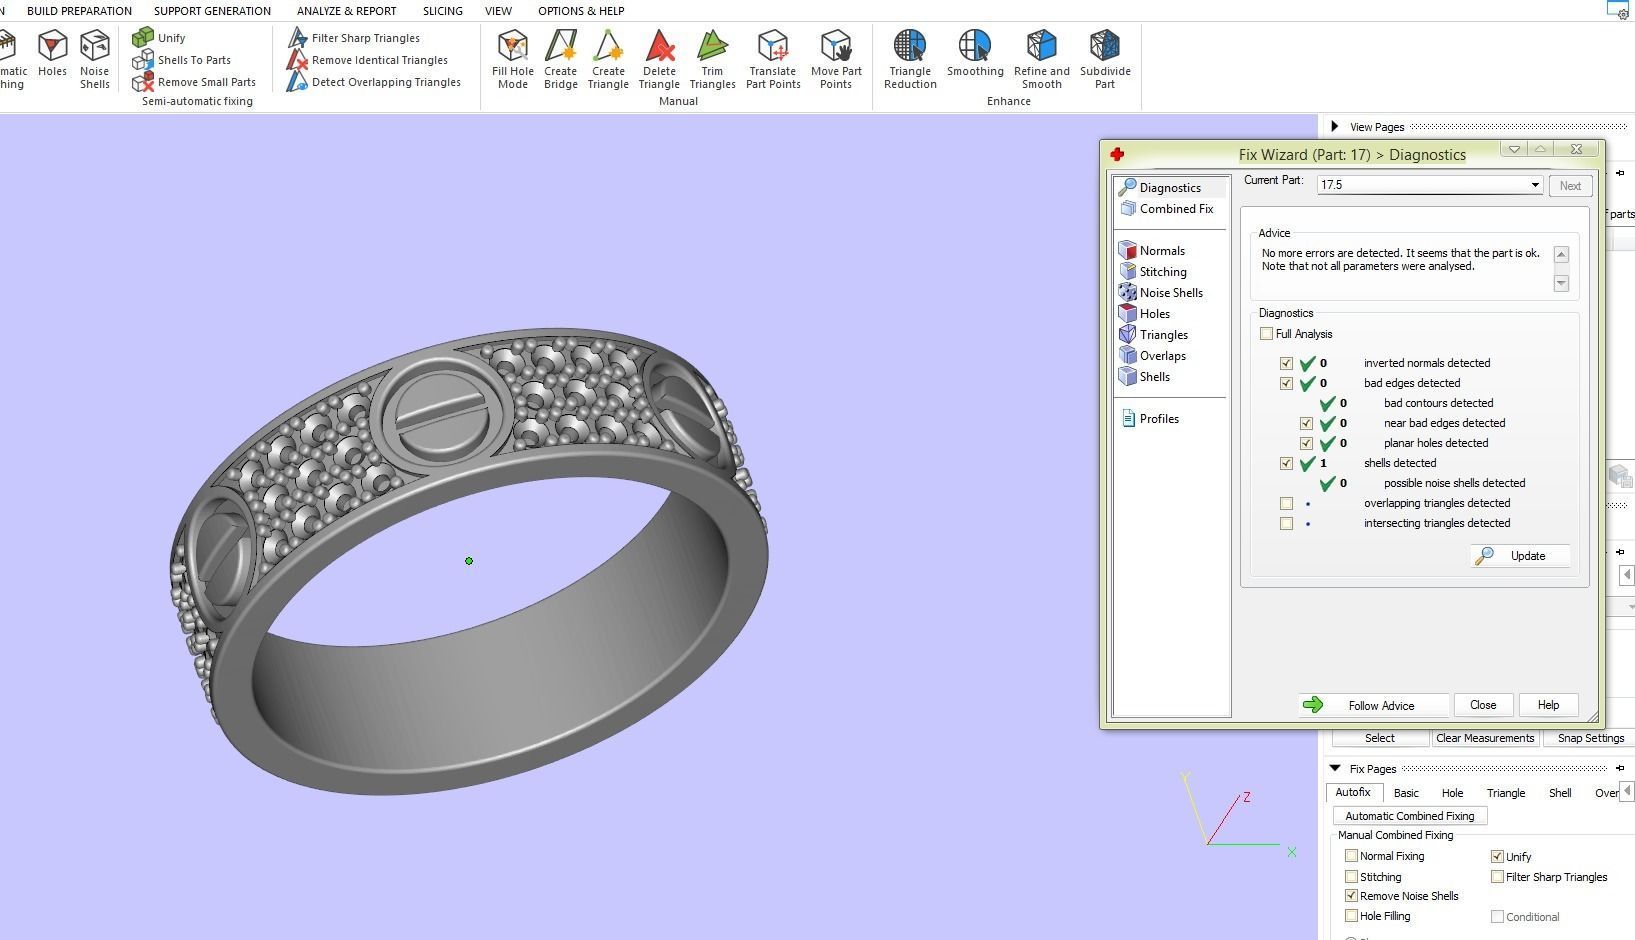This screenshot has height=940, width=1635.
Task: Check Stitching in Manual Combined Fixing
Action: [x=1352, y=876]
